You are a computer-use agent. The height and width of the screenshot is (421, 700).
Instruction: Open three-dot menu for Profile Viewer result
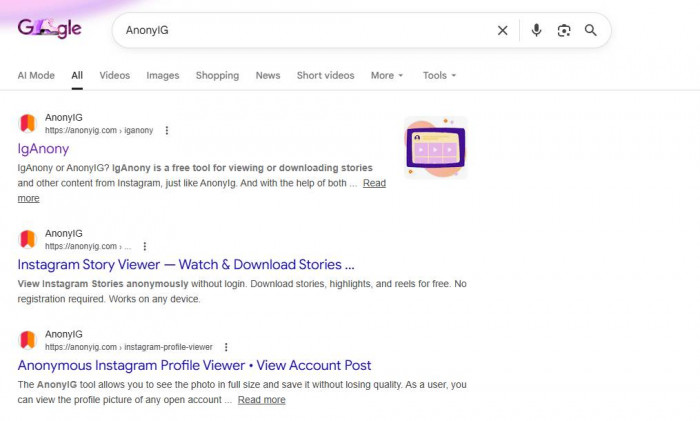[227, 347]
